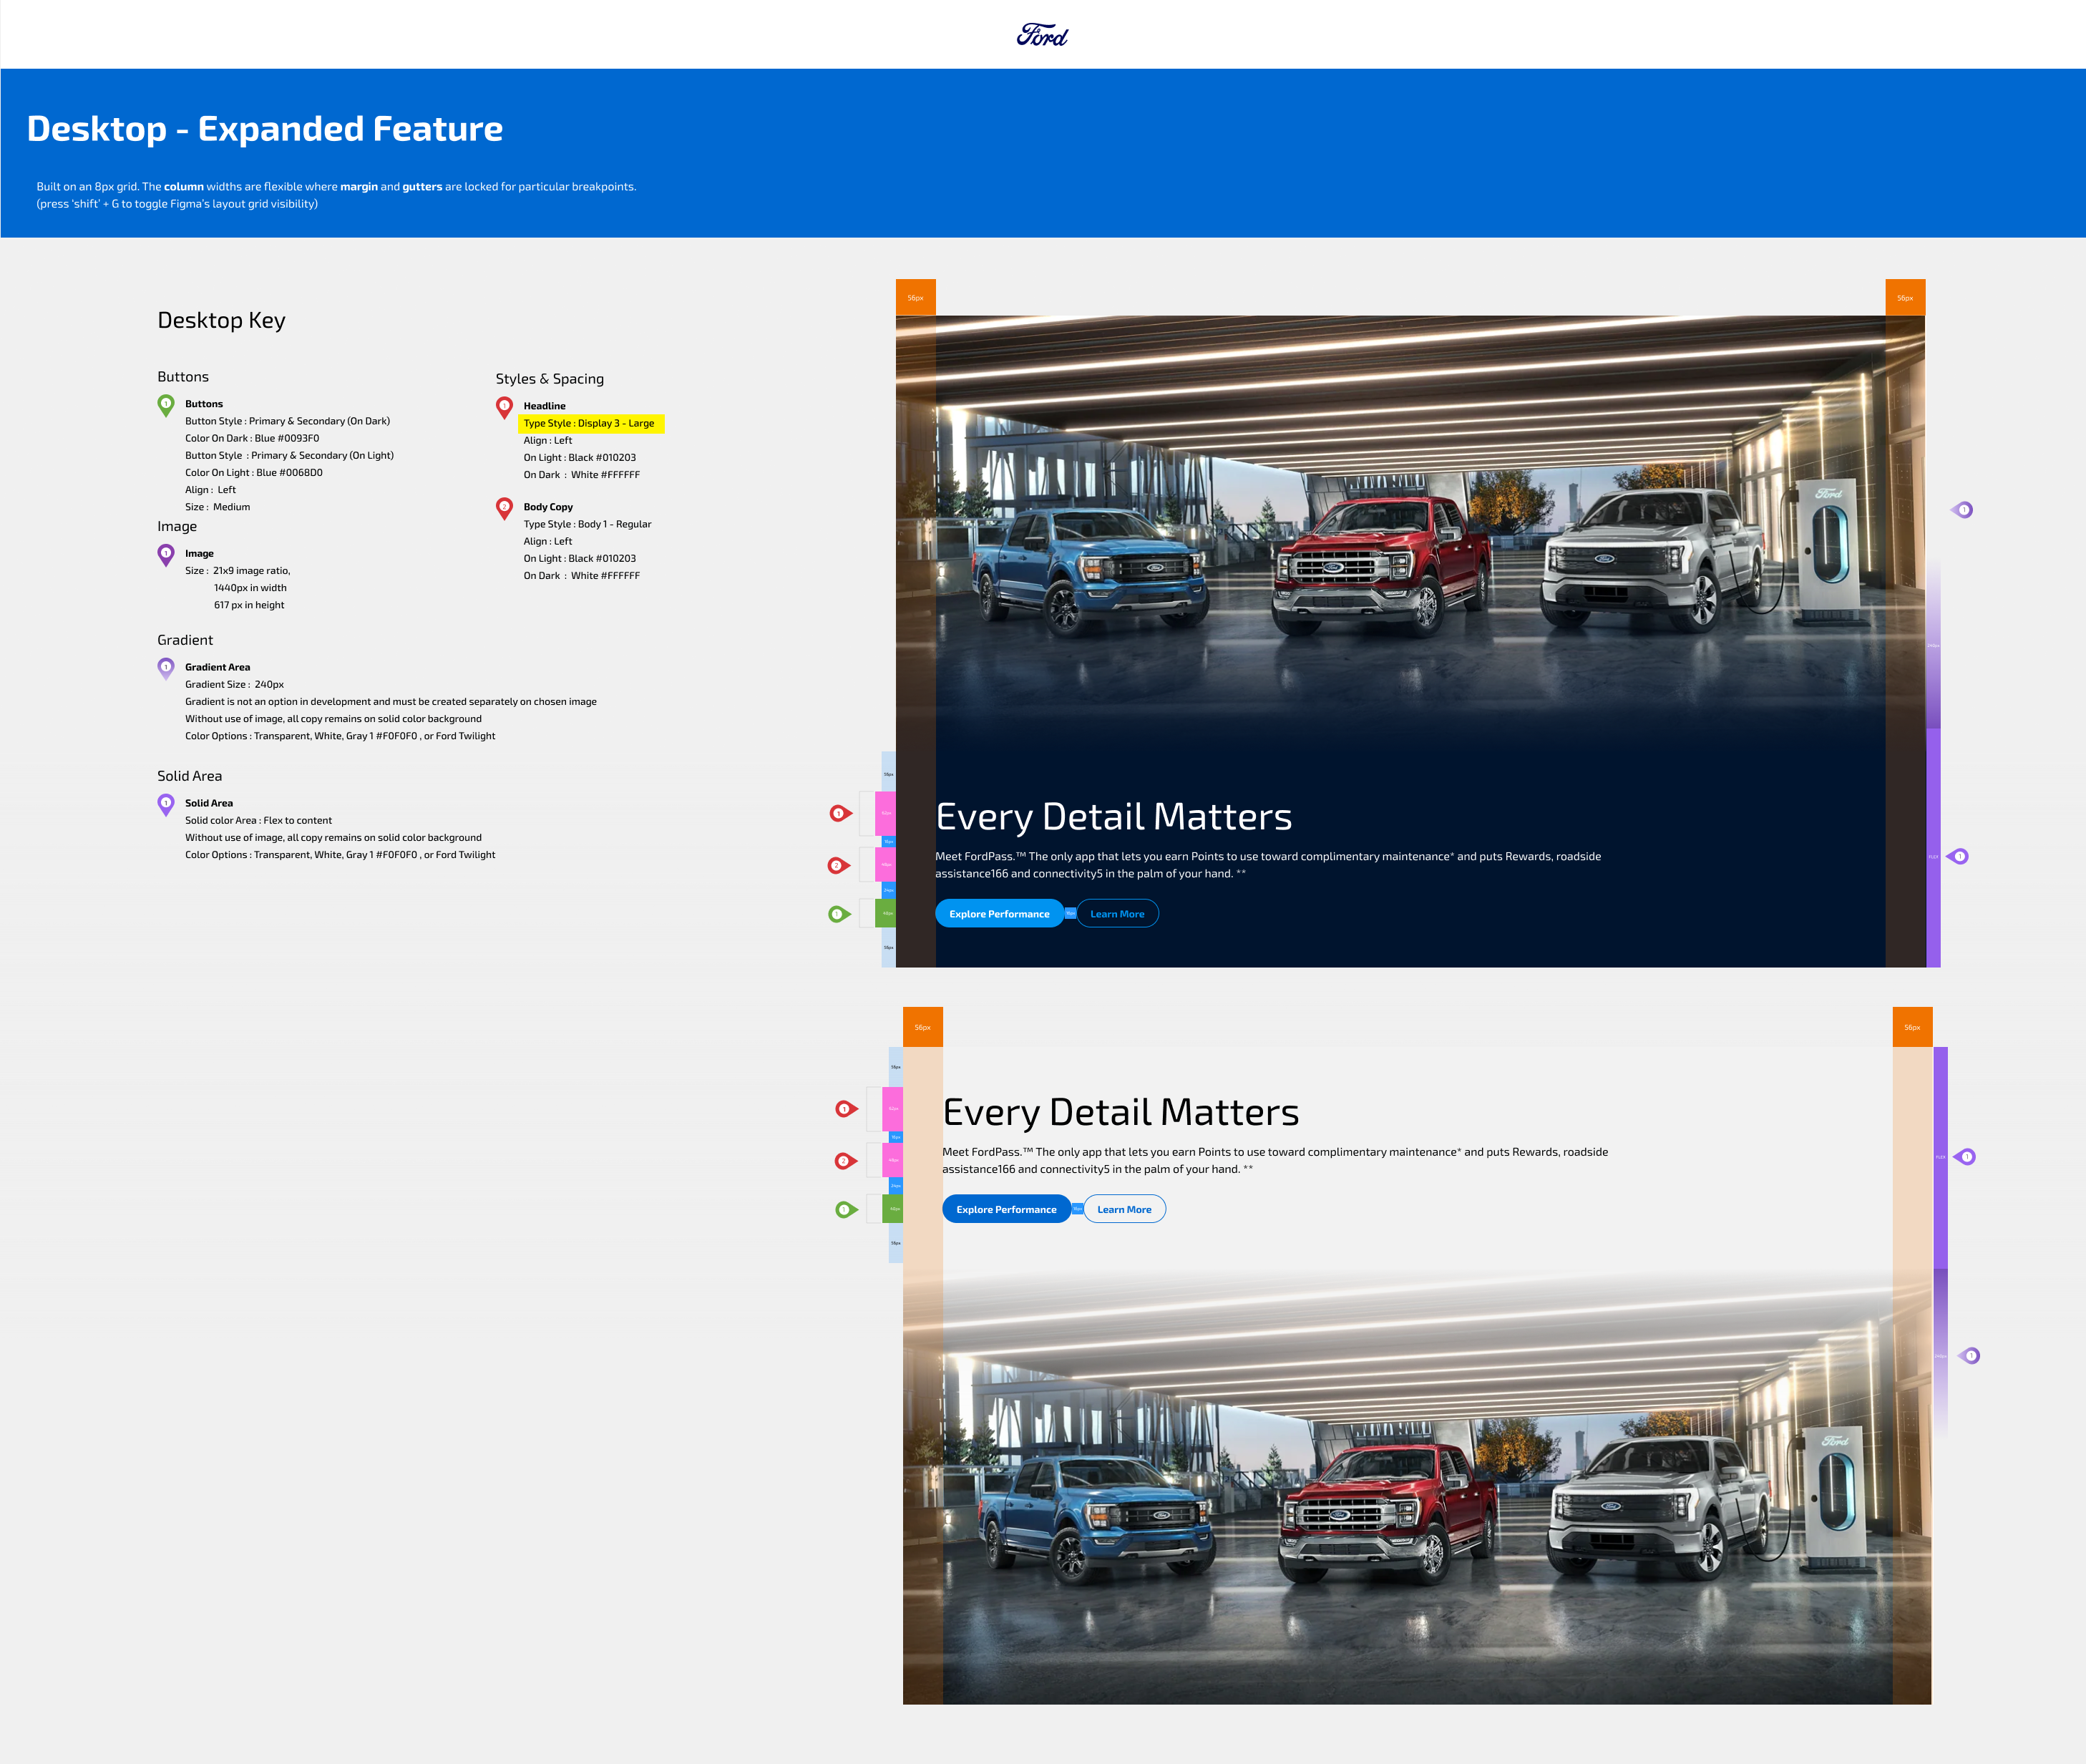
Task: Click 'Size : Medium' text under Buttons
Action: (218, 507)
